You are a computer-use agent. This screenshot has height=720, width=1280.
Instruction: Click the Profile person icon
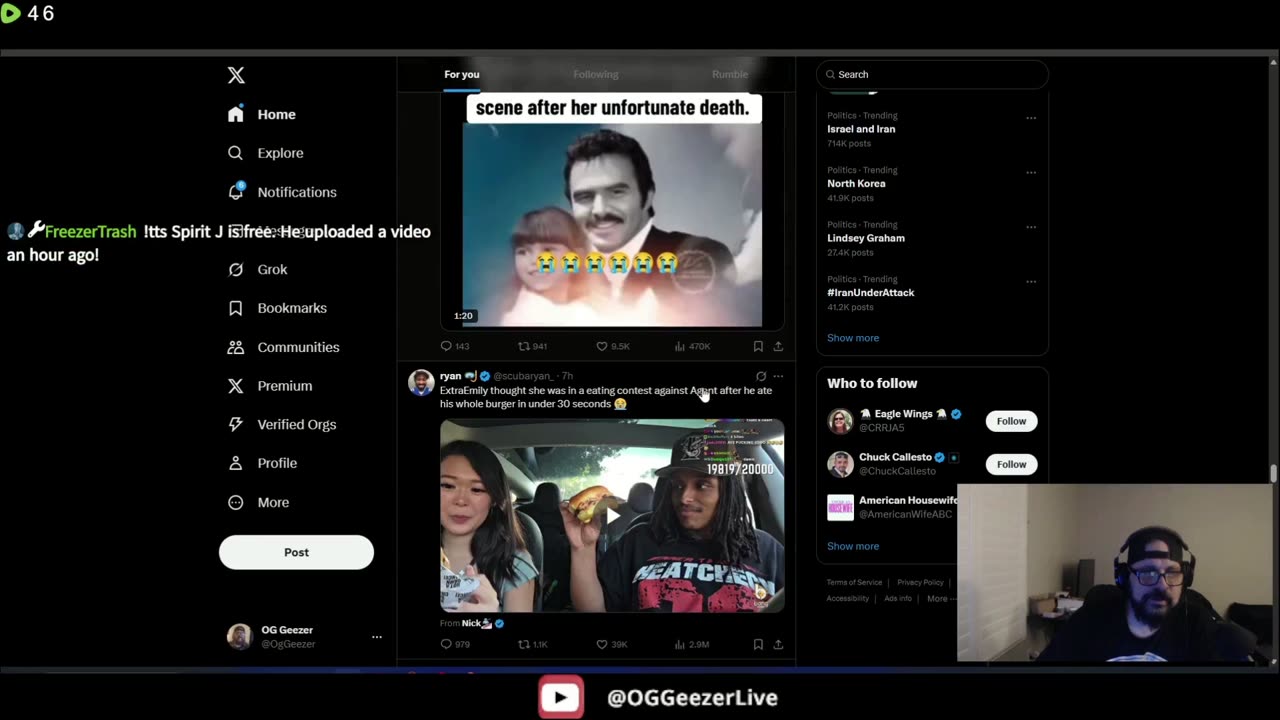click(236, 463)
